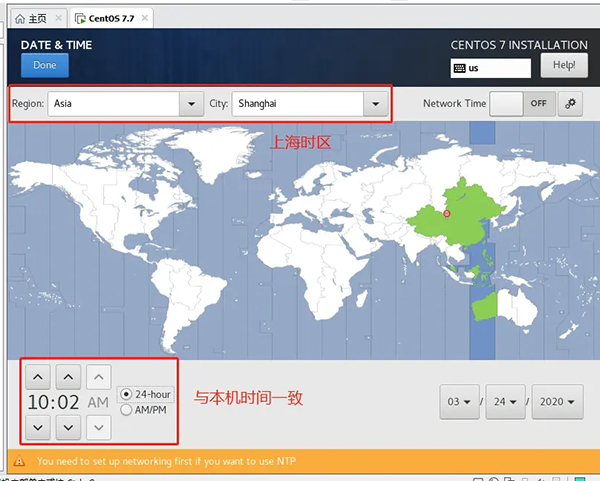This screenshot has height=481, width=600.
Task: Click the keyboard icon beside us layout
Action: [x=459, y=68]
